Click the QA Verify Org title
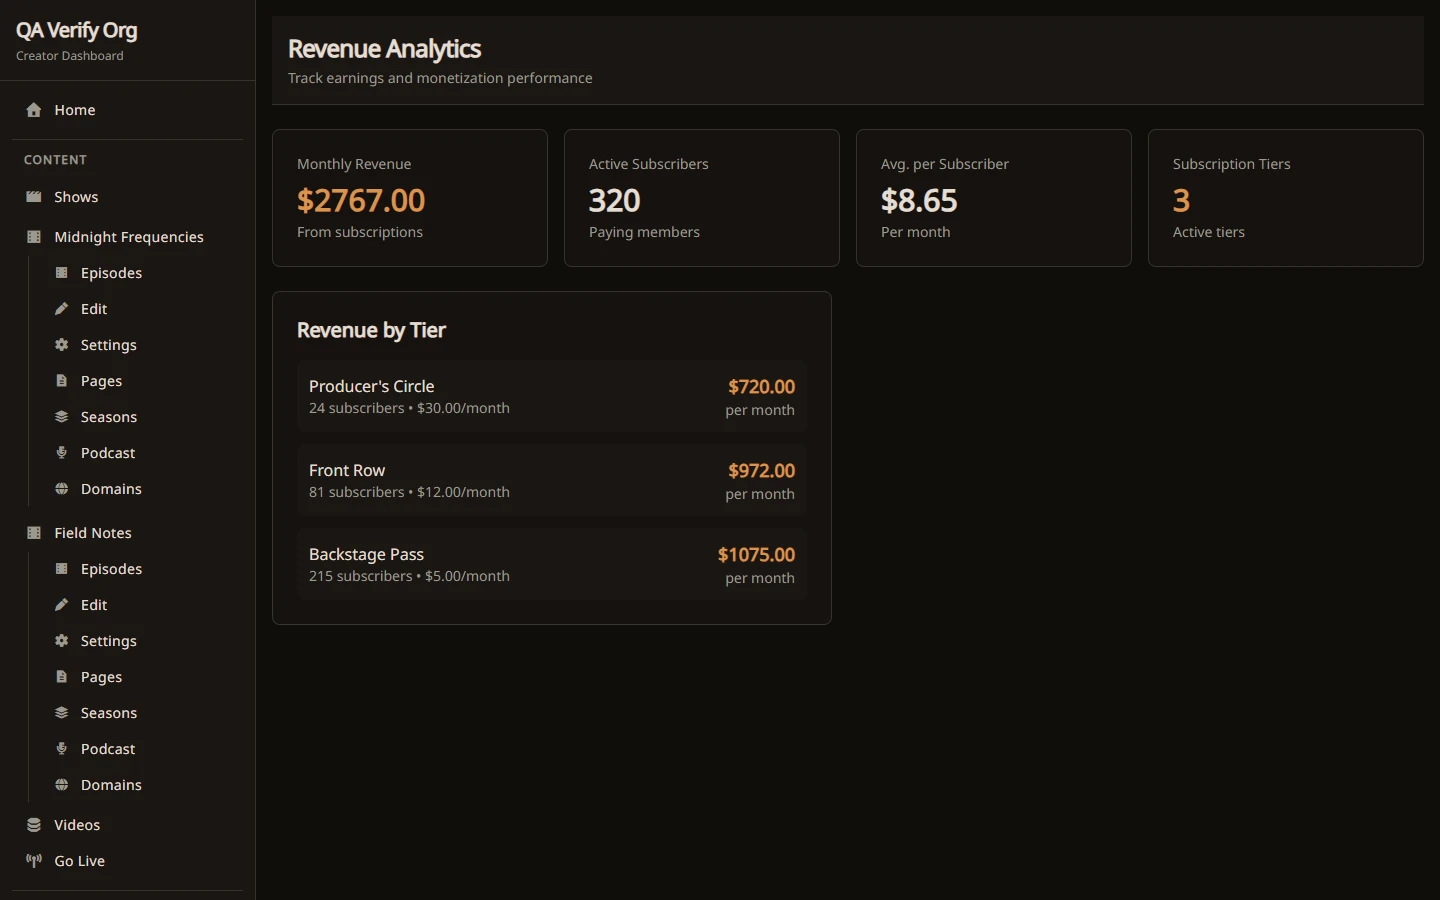Viewport: 1440px width, 900px height. pos(77,31)
